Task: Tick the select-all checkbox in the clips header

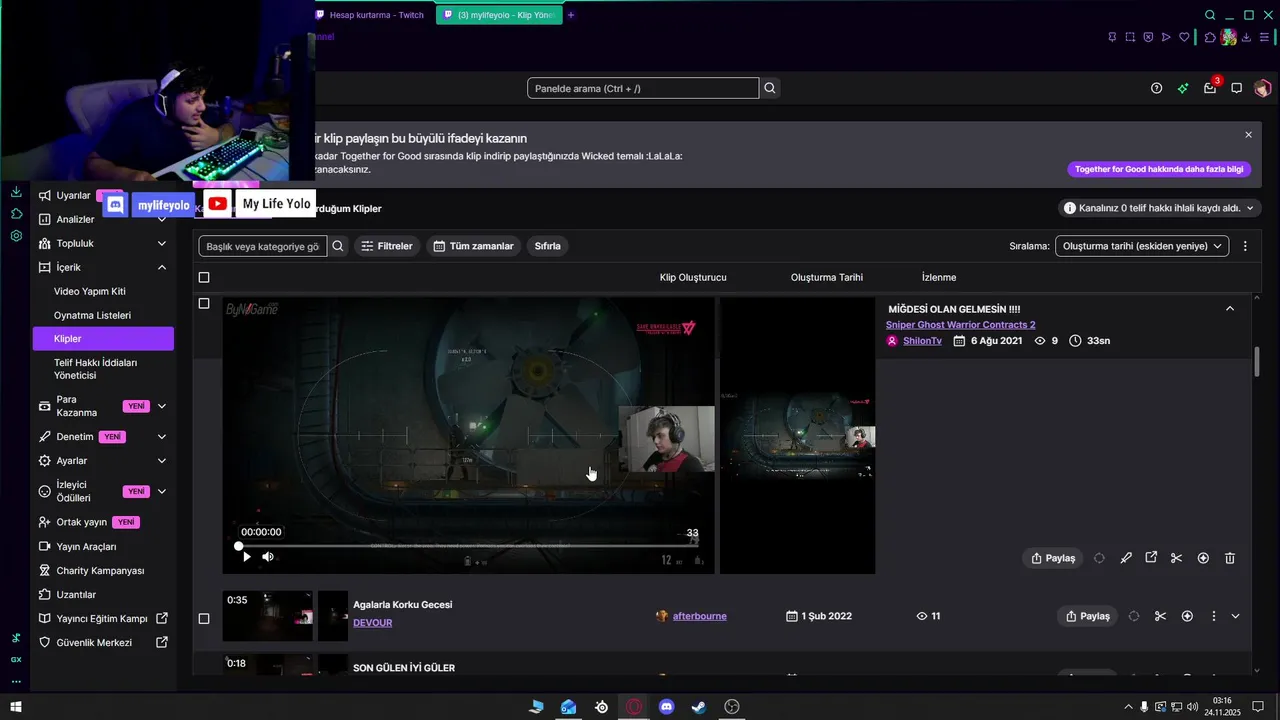Action: tap(204, 277)
